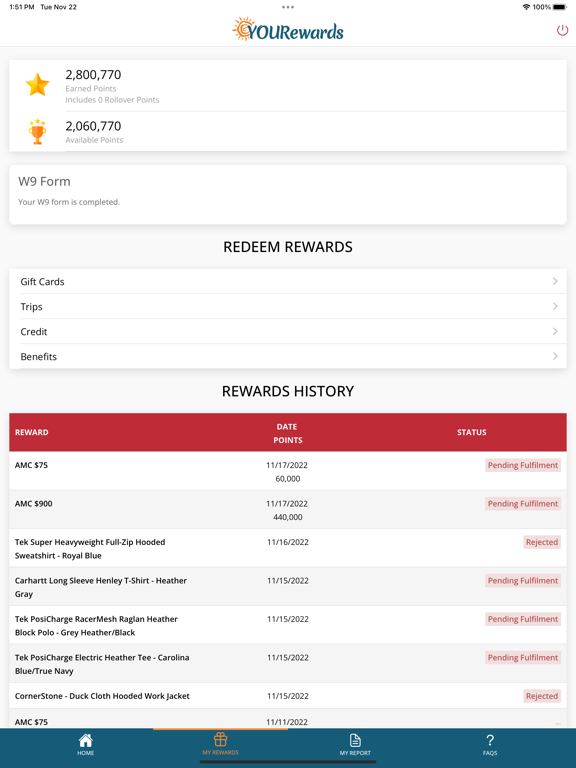Tap the REWARD column header
The height and width of the screenshot is (768, 576).
click(31, 432)
